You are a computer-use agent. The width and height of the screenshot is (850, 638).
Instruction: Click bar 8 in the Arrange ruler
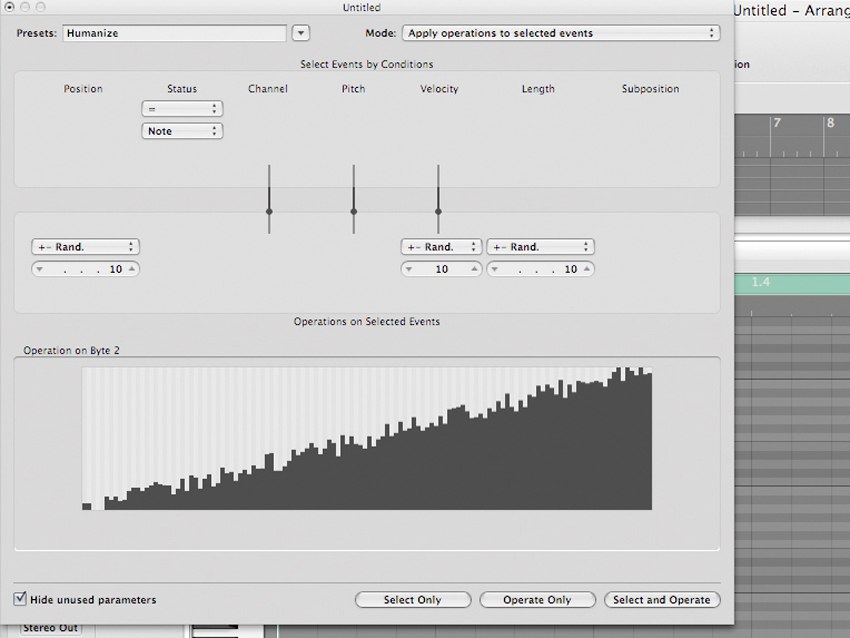830,123
